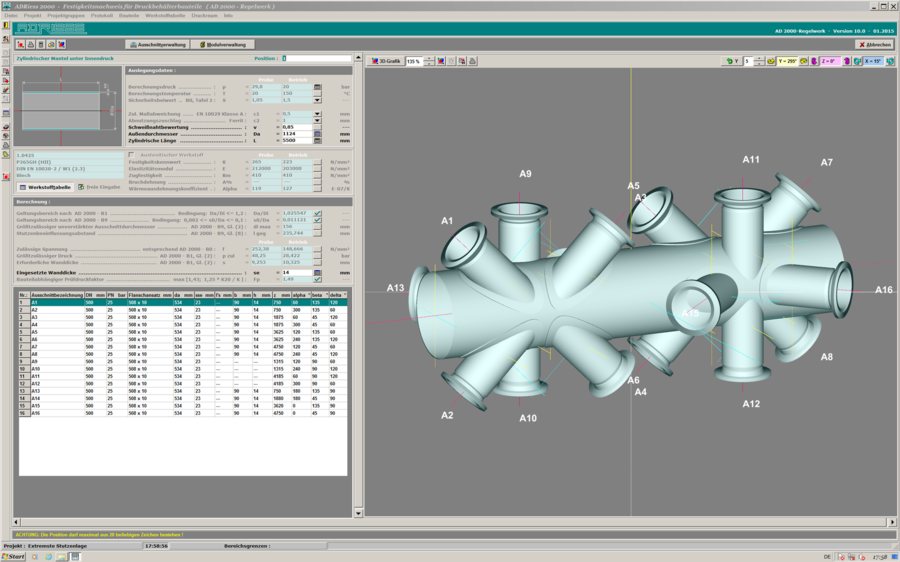Open the Modulverwaltung manager
The image size is (900, 562).
click(224, 44)
